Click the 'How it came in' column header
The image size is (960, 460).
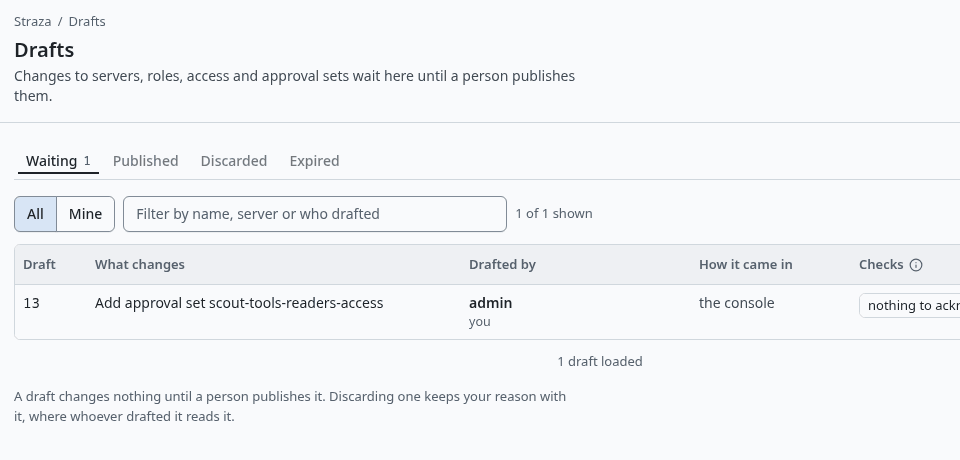pyautogui.click(x=746, y=265)
